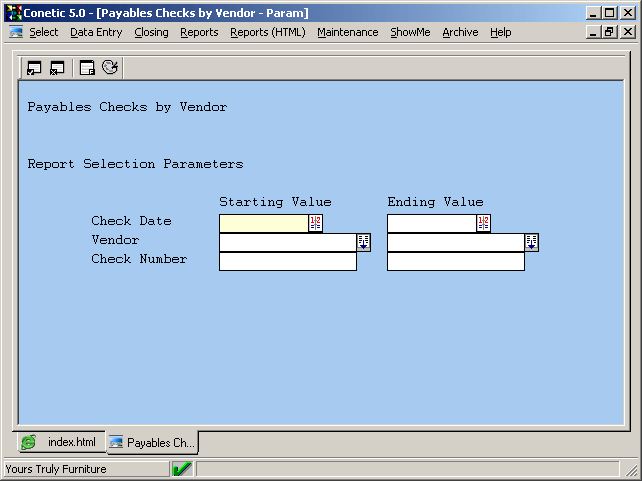Expand the starting Vendor lookup list

(x=363, y=242)
